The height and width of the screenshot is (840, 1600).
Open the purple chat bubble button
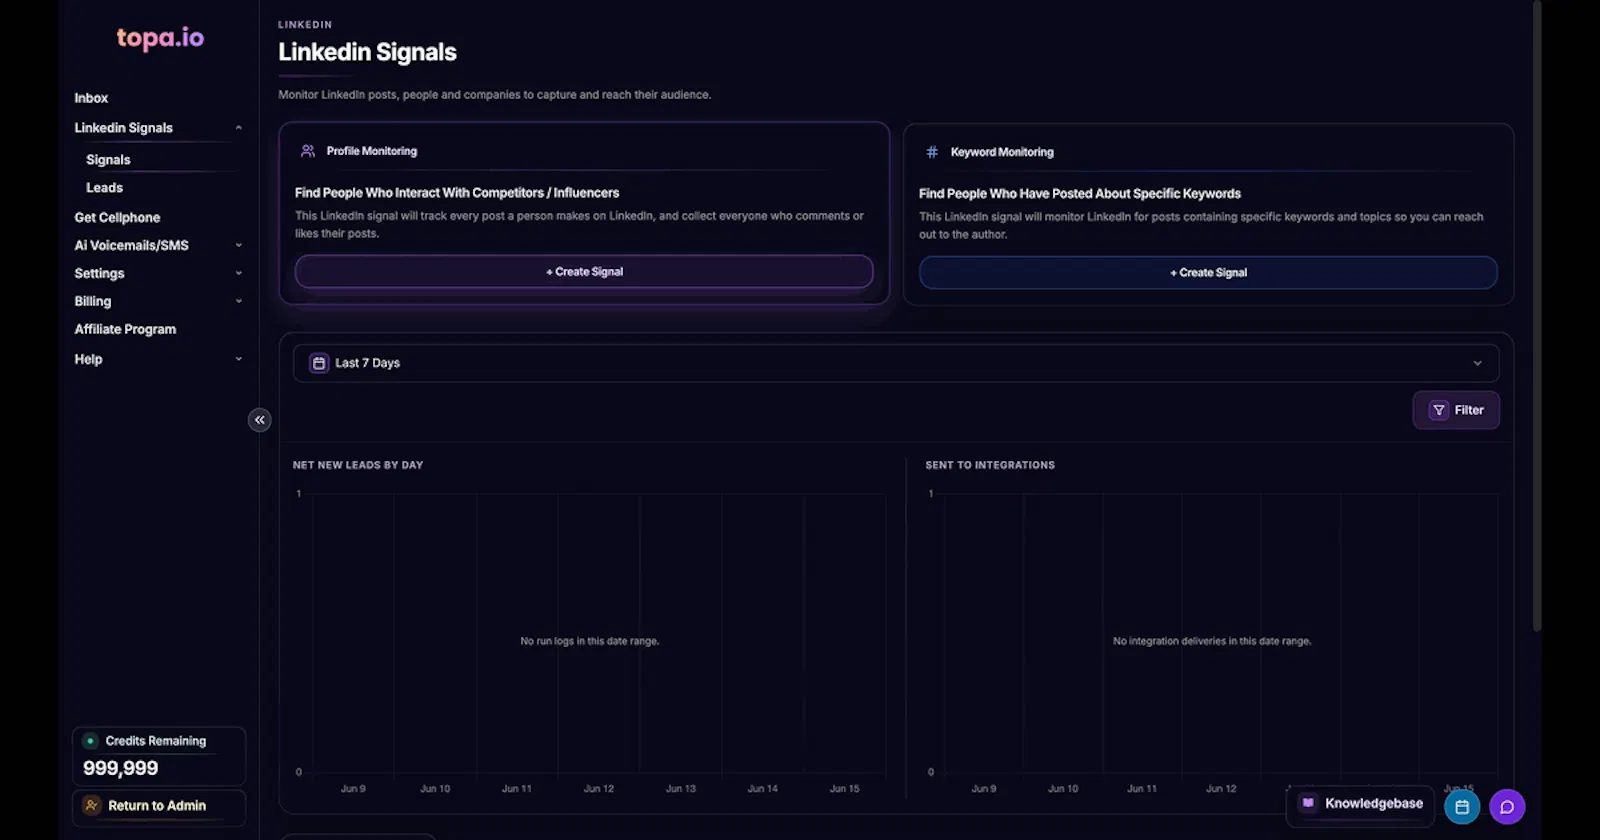coord(1507,807)
